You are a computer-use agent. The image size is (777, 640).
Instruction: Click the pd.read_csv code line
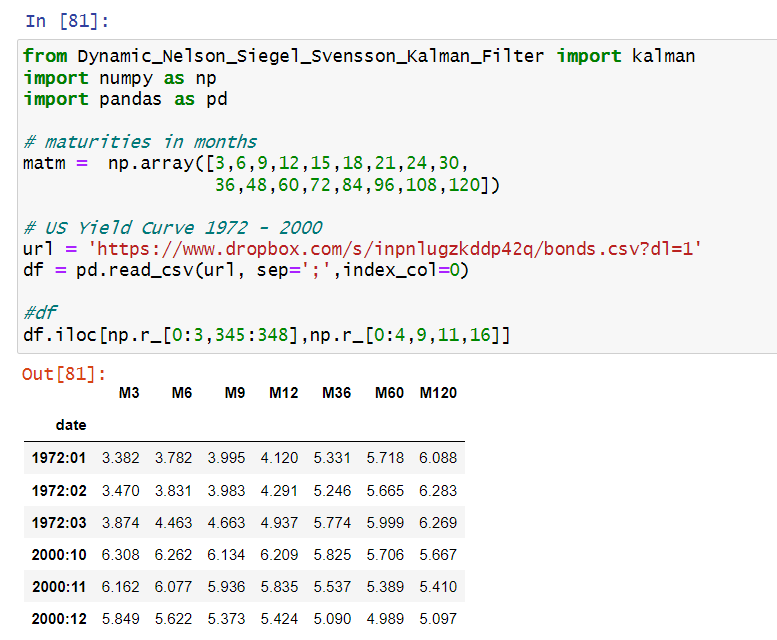pos(246,270)
